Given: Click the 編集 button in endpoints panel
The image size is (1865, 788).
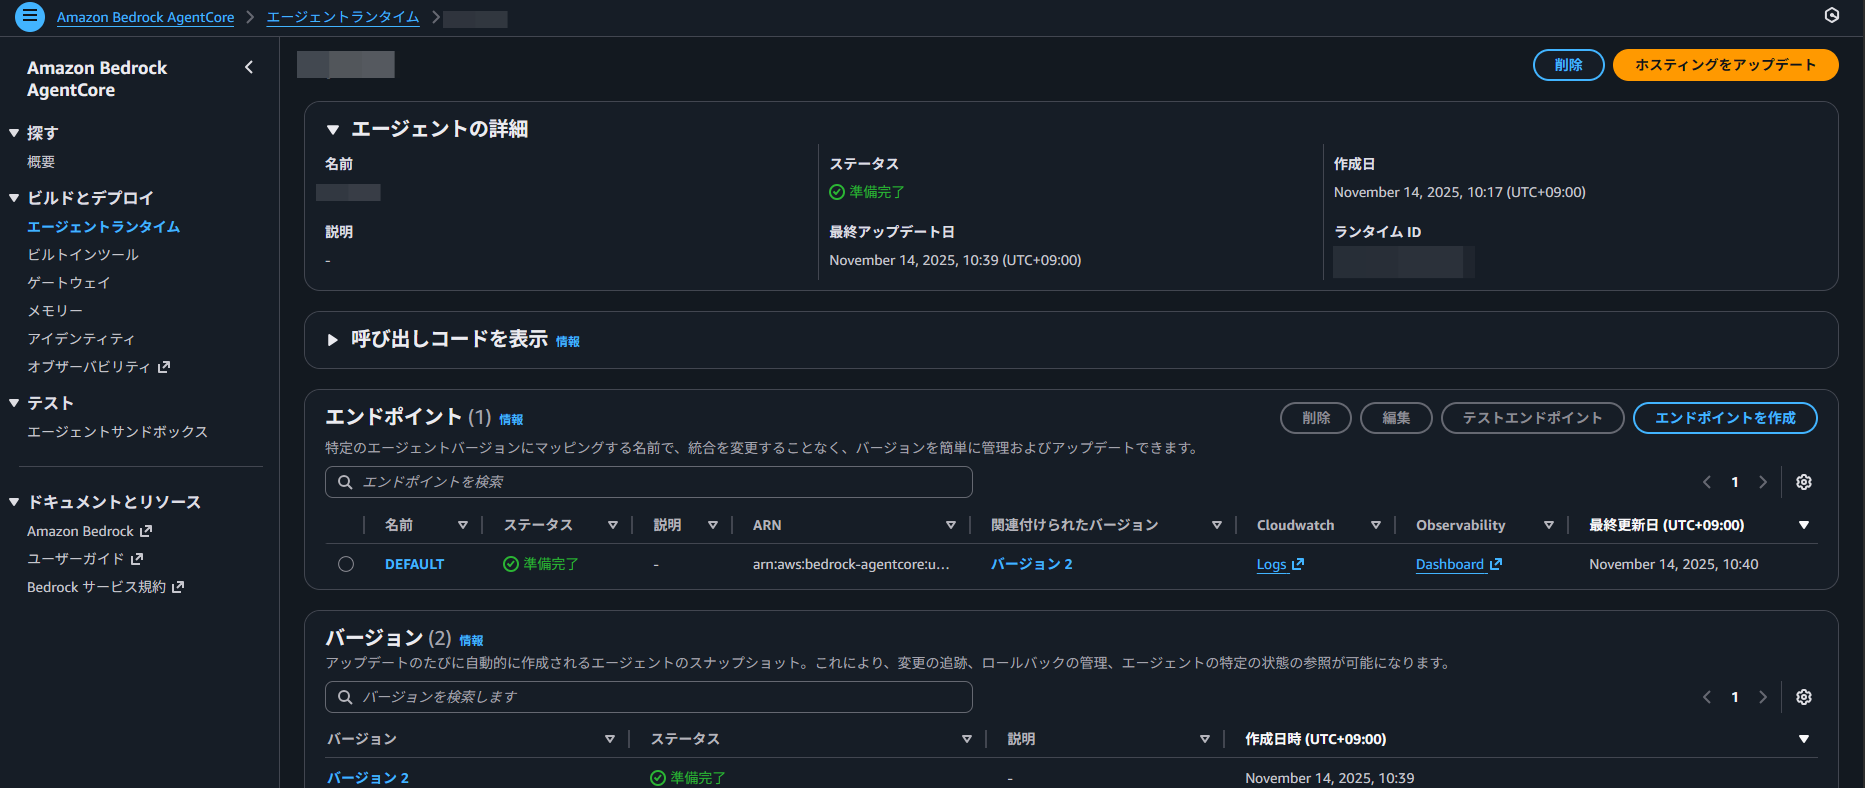Looking at the screenshot, I should click(1396, 418).
